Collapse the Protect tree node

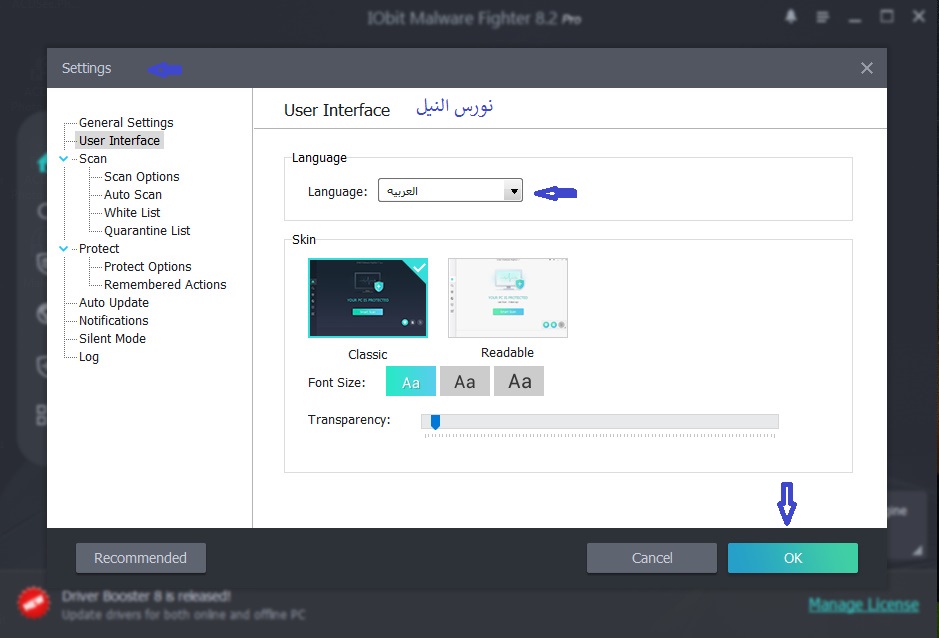point(64,249)
